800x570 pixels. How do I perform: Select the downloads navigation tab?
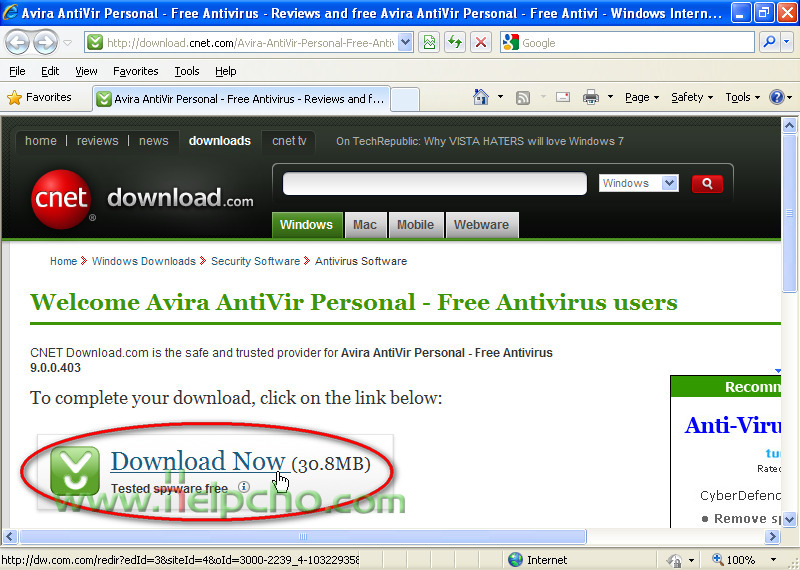(219, 141)
